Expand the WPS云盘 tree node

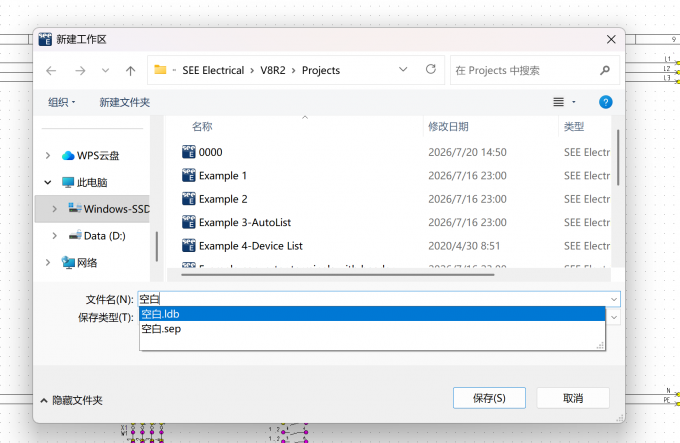tap(48, 155)
